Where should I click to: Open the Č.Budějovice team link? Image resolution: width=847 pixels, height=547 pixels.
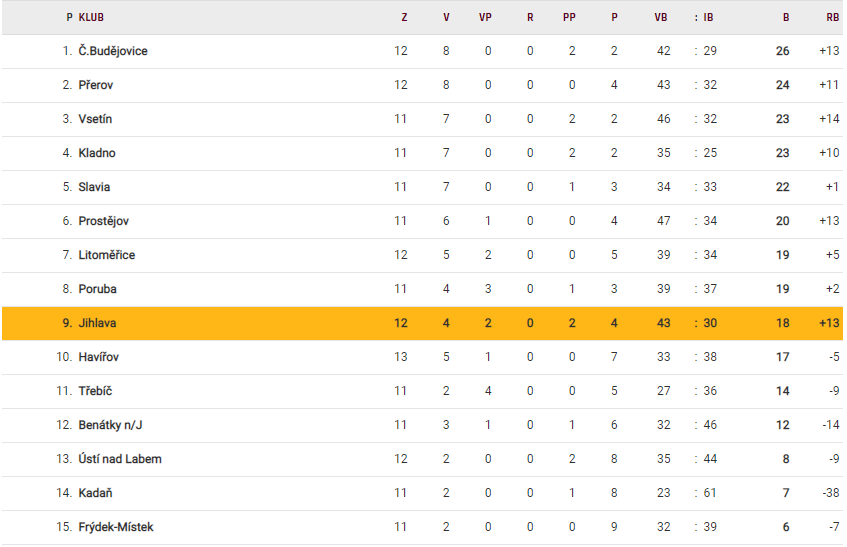(x=112, y=51)
